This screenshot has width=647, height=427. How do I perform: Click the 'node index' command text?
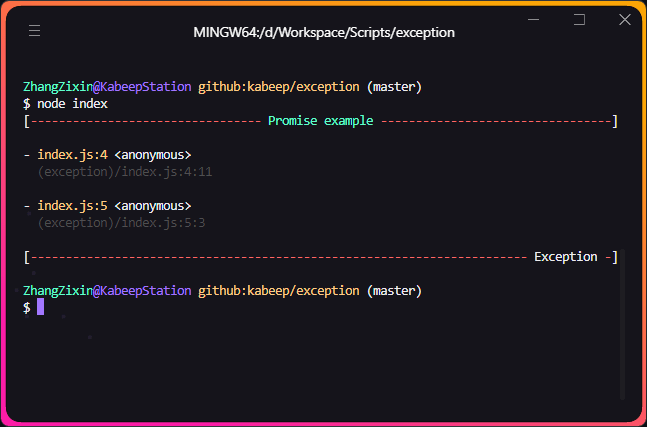click(72, 104)
